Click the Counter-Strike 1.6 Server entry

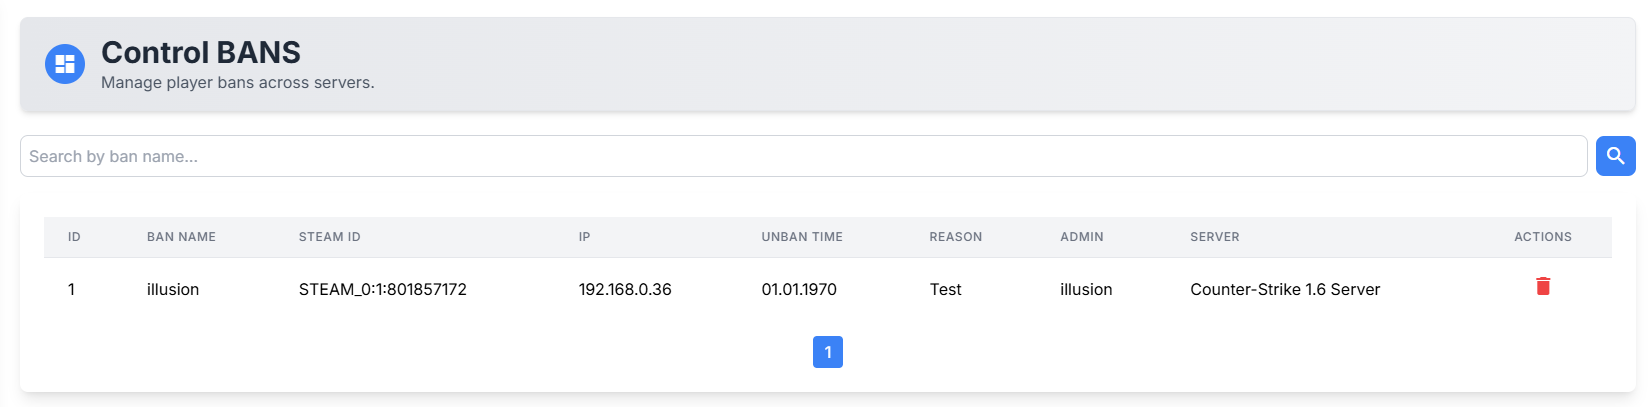(x=1284, y=289)
